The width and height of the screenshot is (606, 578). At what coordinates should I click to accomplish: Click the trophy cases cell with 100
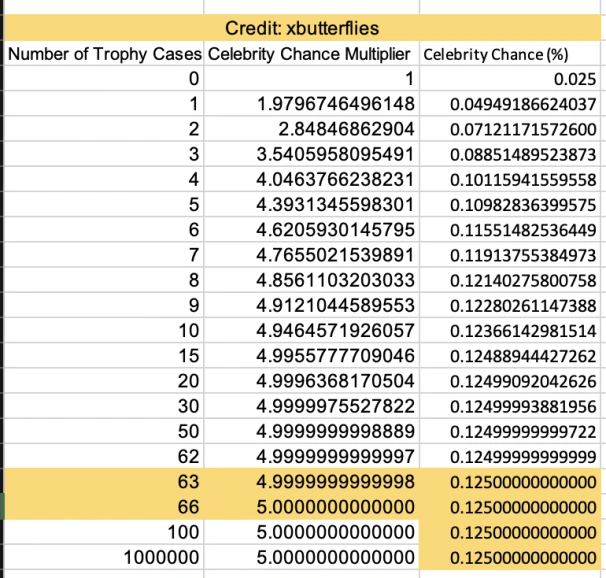(x=104, y=532)
